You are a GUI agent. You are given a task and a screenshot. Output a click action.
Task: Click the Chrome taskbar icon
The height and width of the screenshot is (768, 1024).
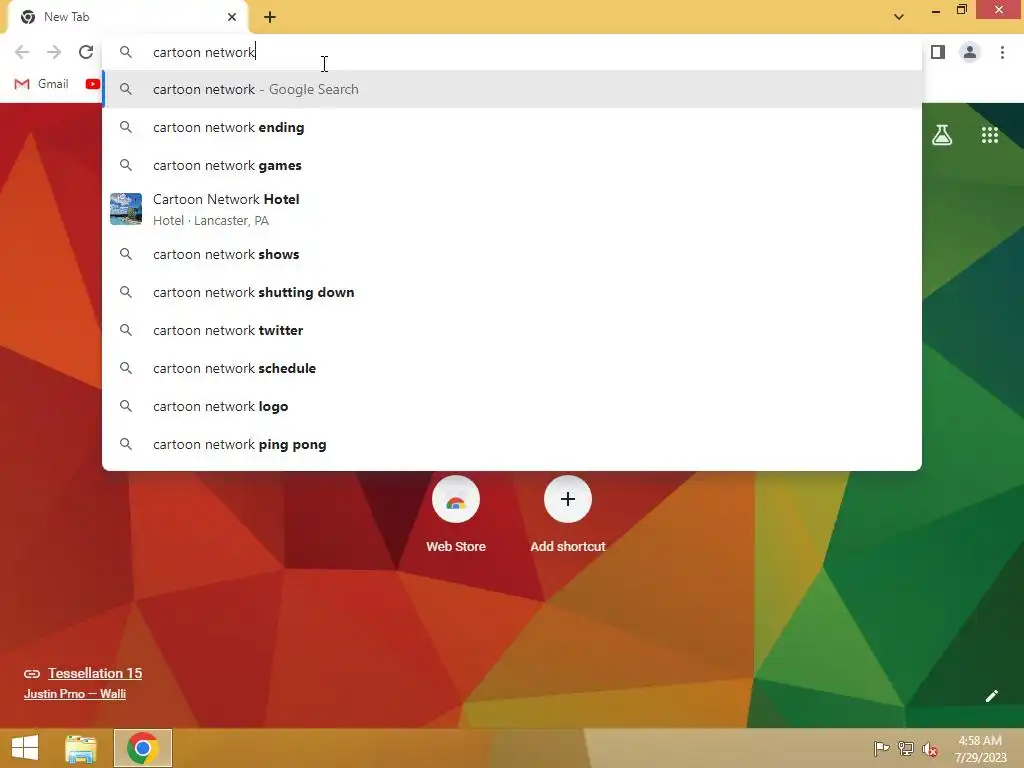coord(143,748)
